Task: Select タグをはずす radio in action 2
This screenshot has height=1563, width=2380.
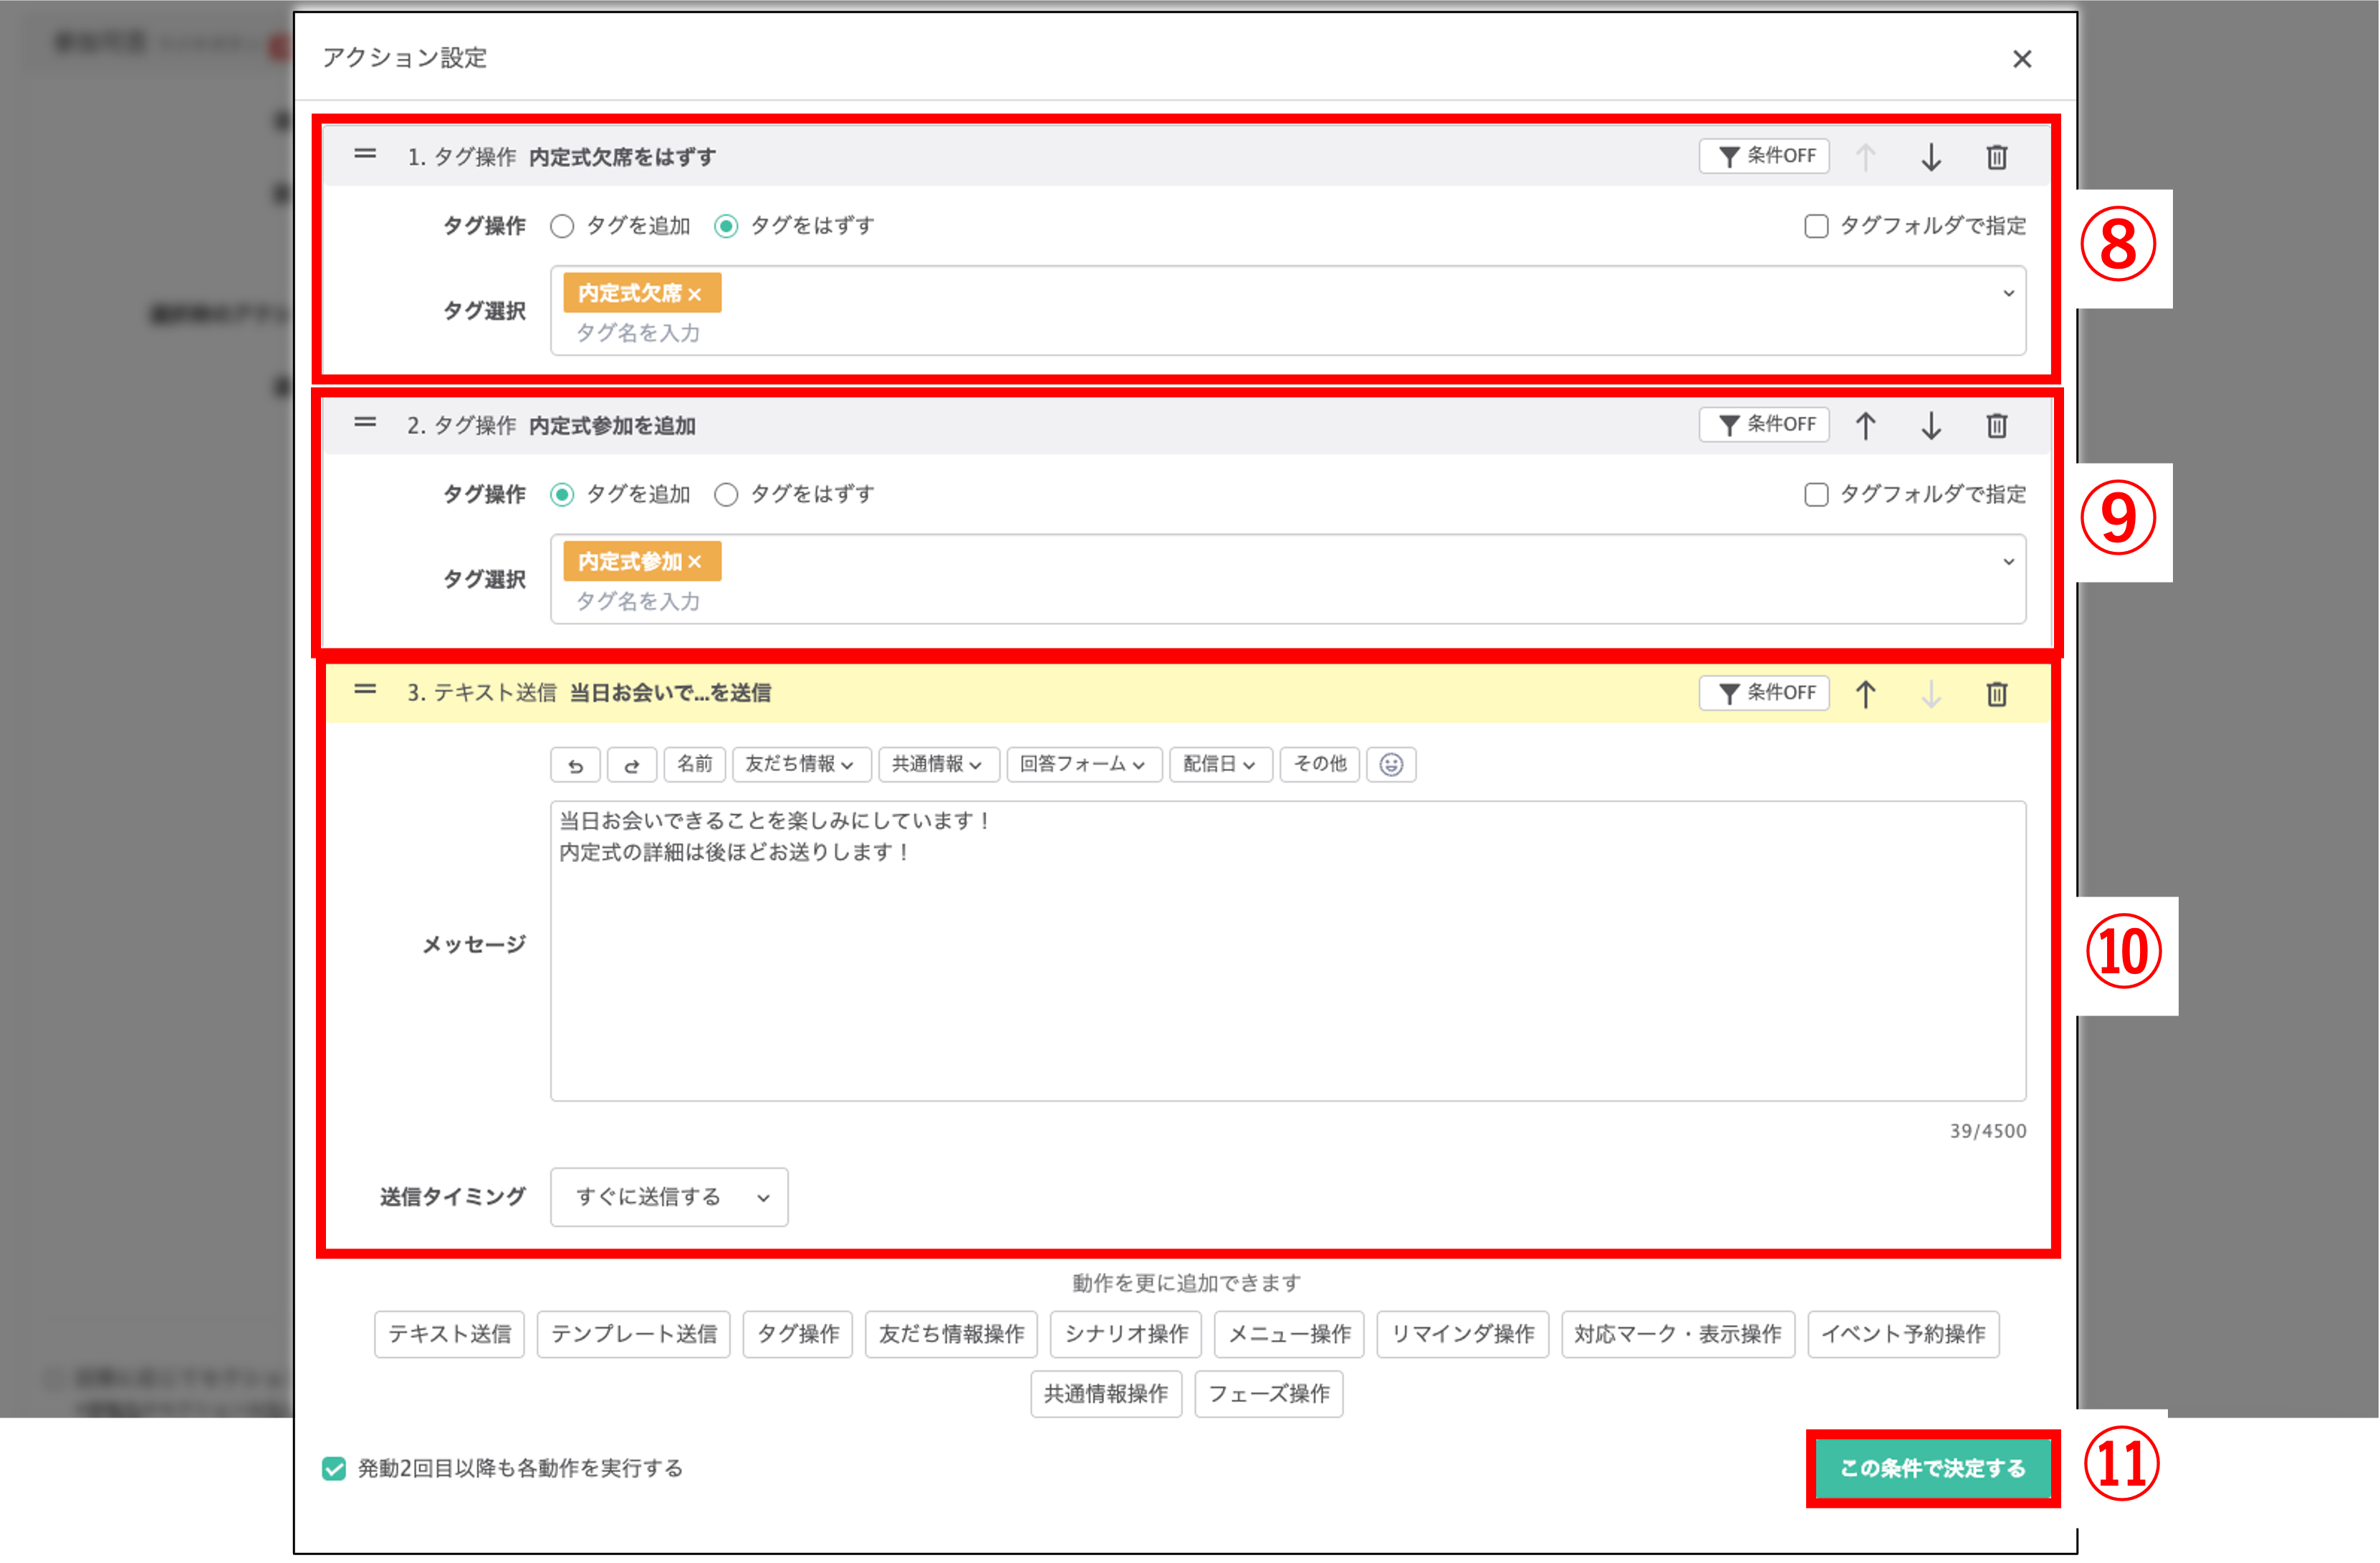Action: [x=726, y=495]
